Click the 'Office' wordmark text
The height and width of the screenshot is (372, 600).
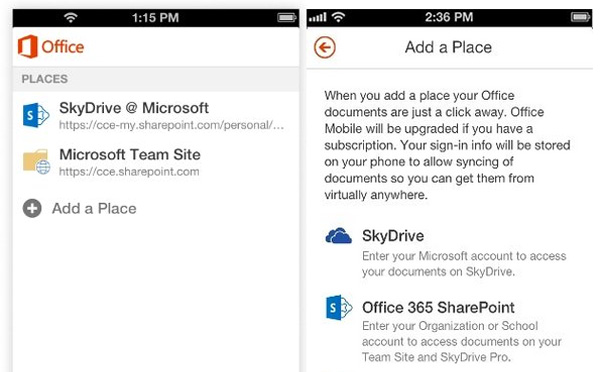[x=63, y=47]
